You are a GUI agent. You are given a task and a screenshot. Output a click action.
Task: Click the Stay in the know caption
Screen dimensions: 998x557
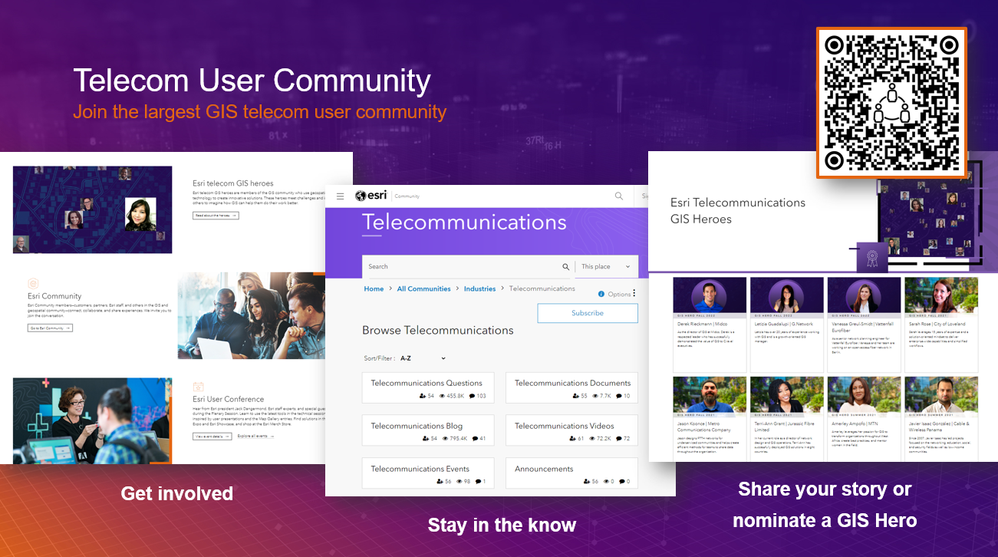(x=502, y=525)
